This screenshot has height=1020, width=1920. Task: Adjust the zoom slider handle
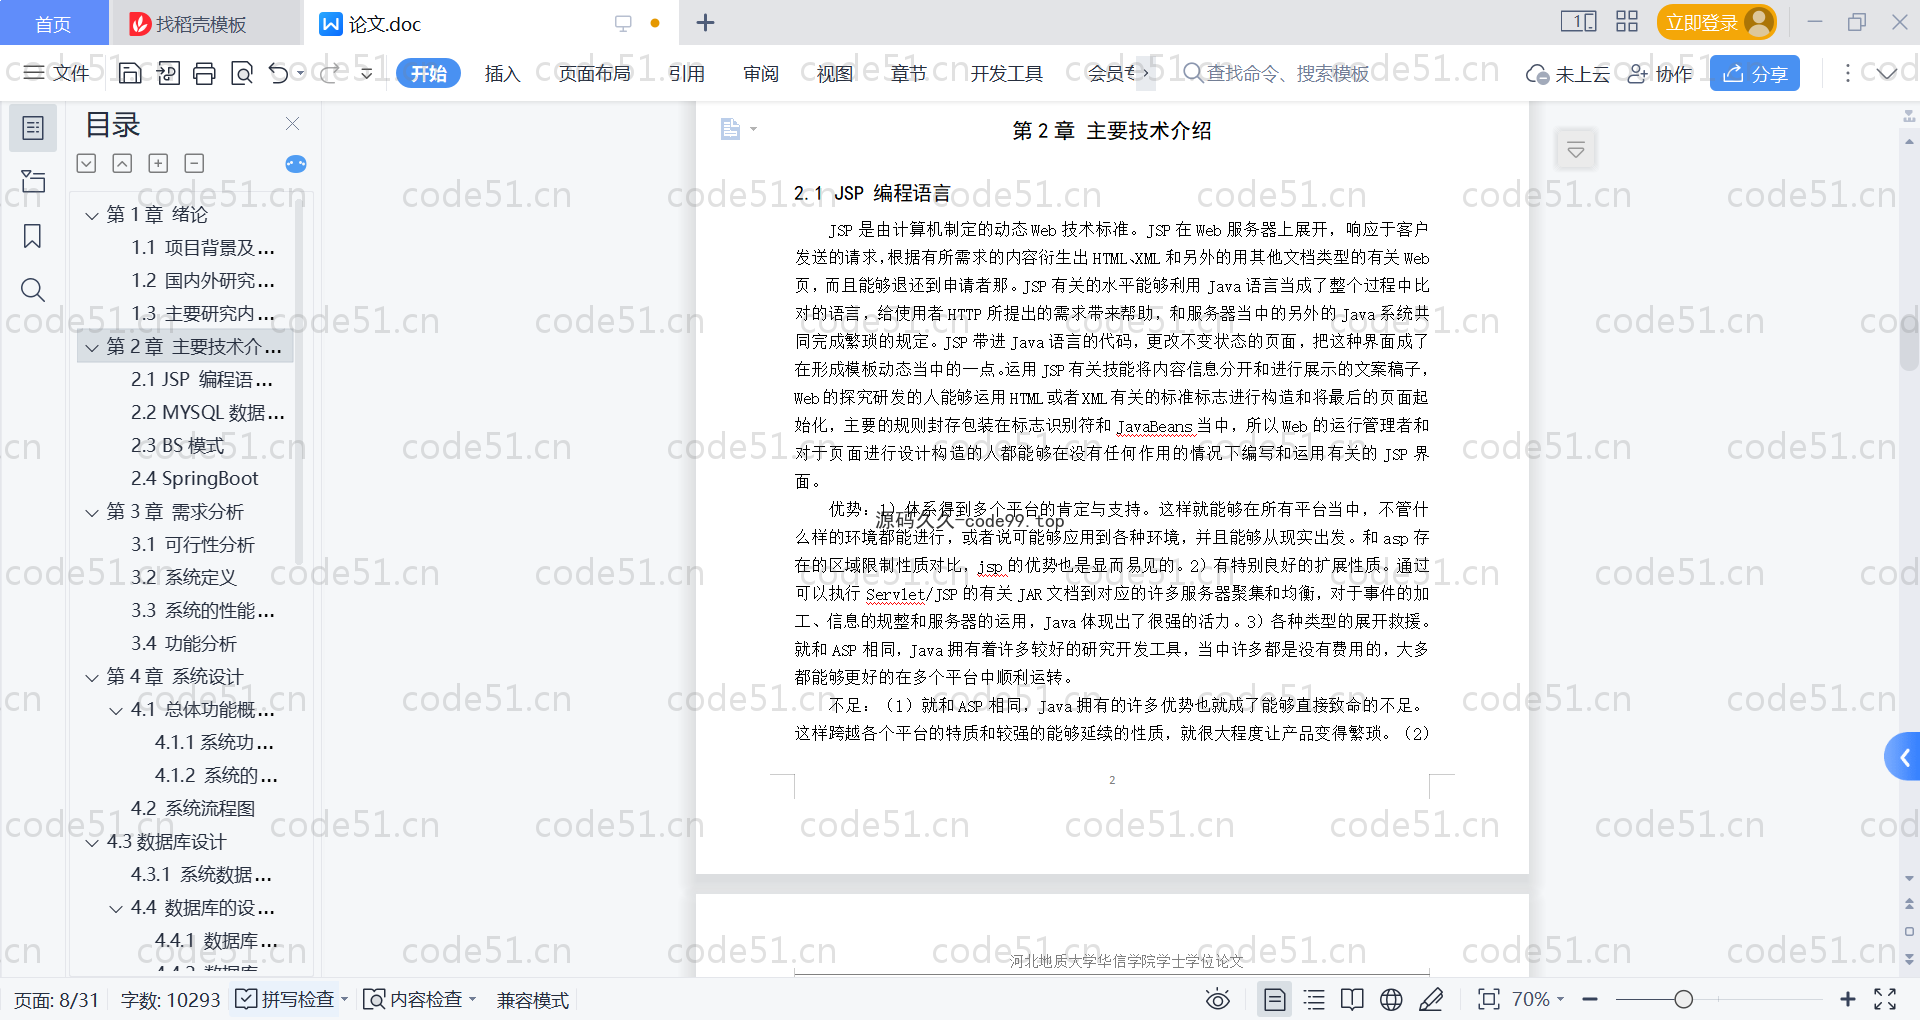(x=1683, y=999)
